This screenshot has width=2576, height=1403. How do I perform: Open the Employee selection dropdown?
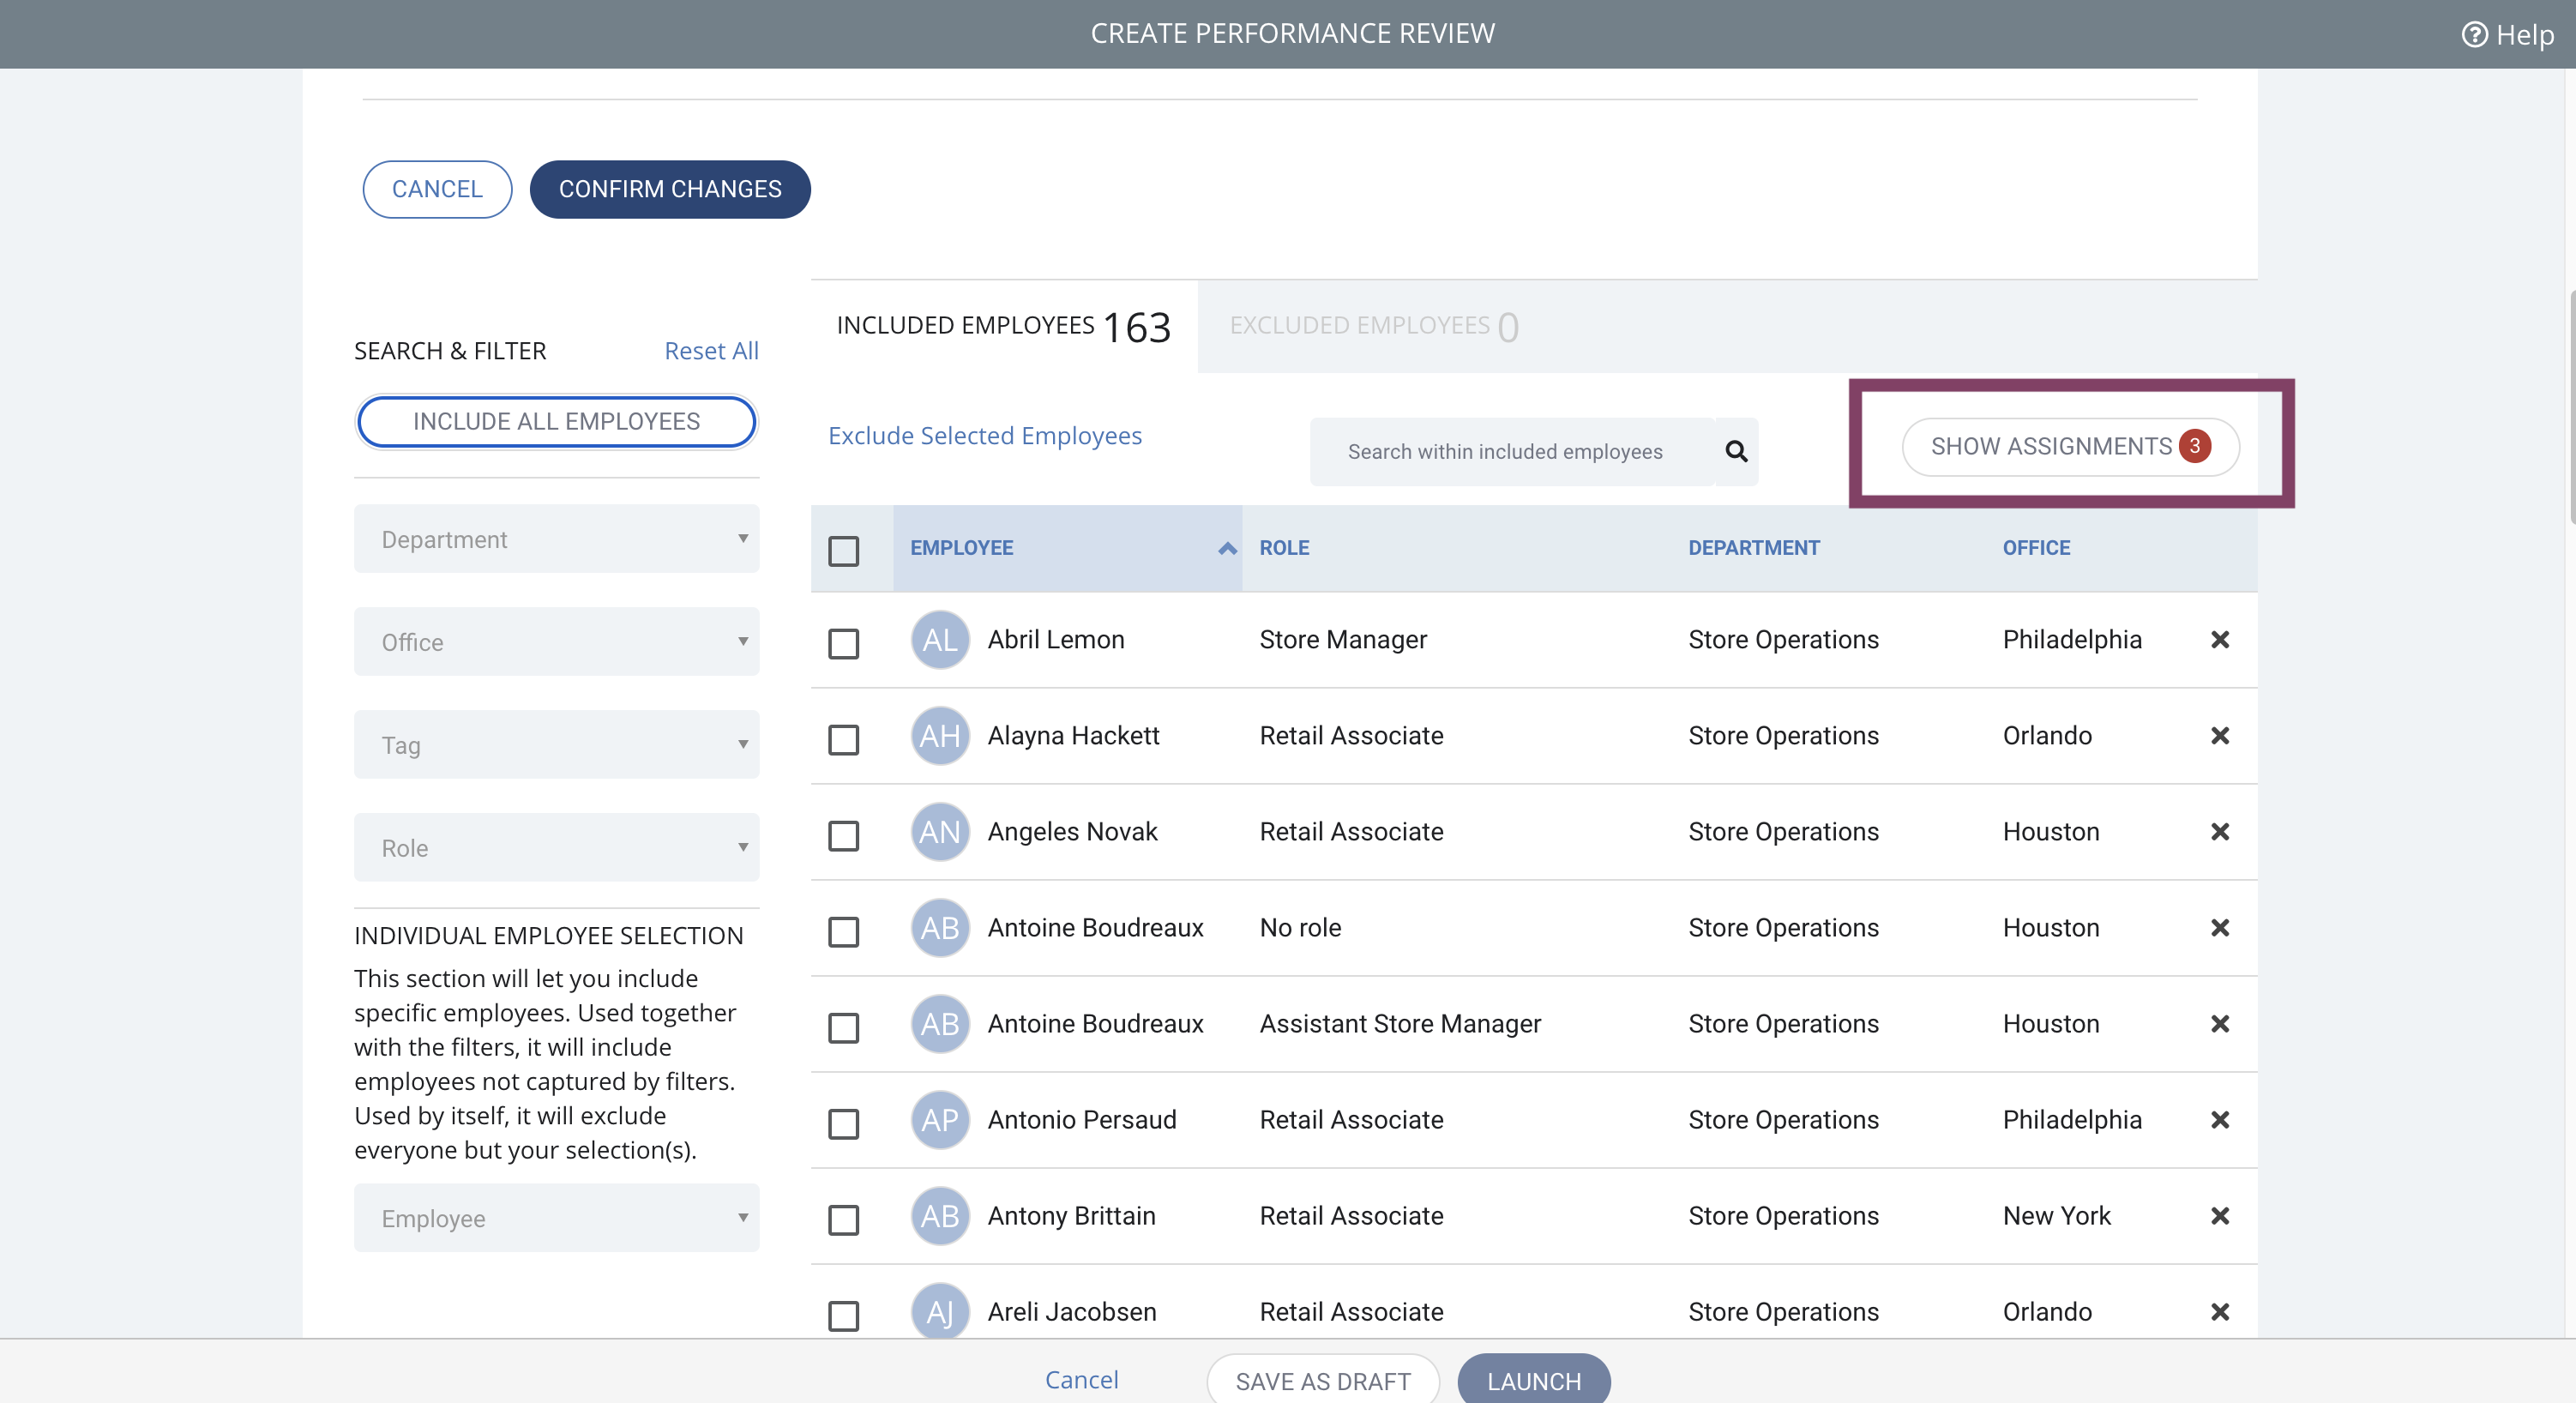(556, 1218)
